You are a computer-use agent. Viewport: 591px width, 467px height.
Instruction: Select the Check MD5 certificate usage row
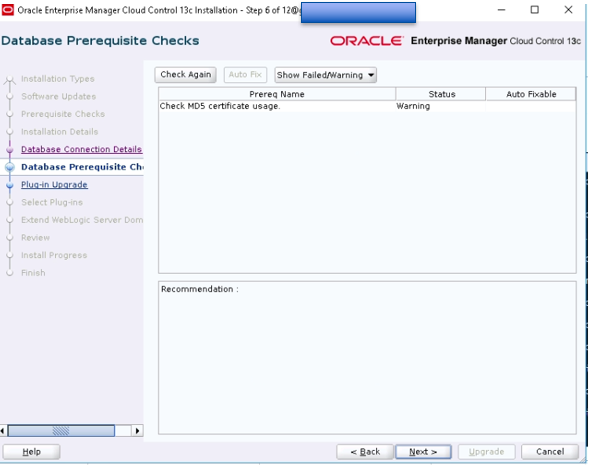click(367, 106)
